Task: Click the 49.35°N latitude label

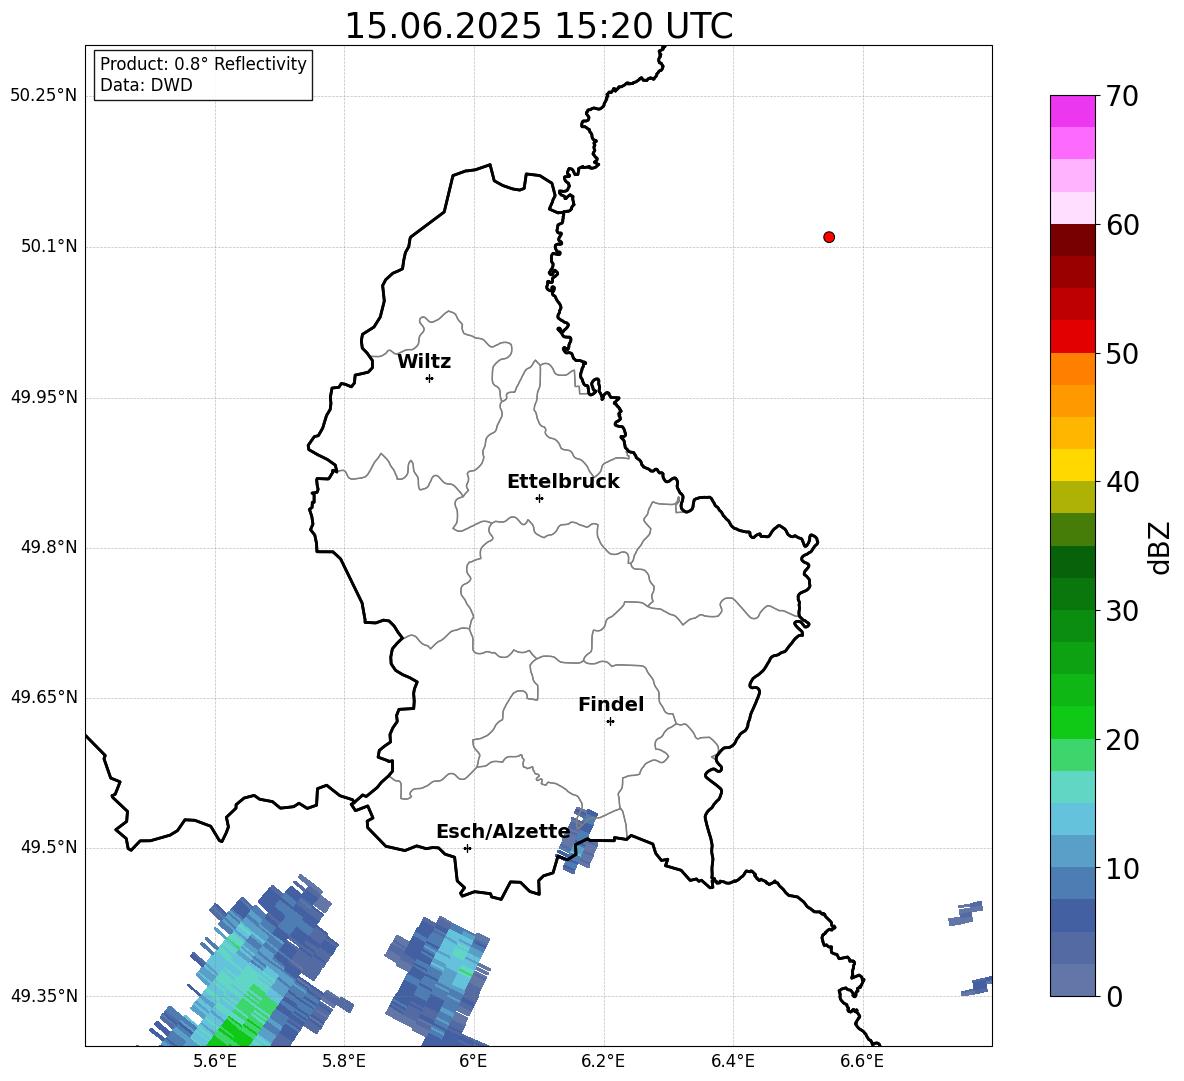Action: click(x=44, y=996)
